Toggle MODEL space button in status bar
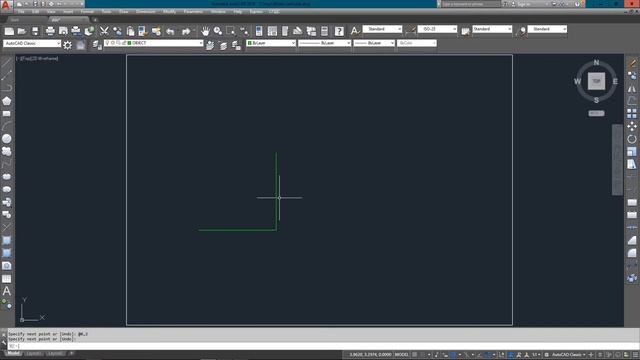The height and width of the screenshot is (360, 640). click(402, 355)
